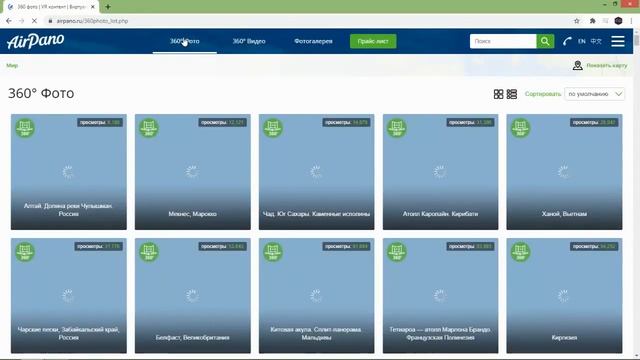Open the Фотогалерея menu item

(313, 41)
